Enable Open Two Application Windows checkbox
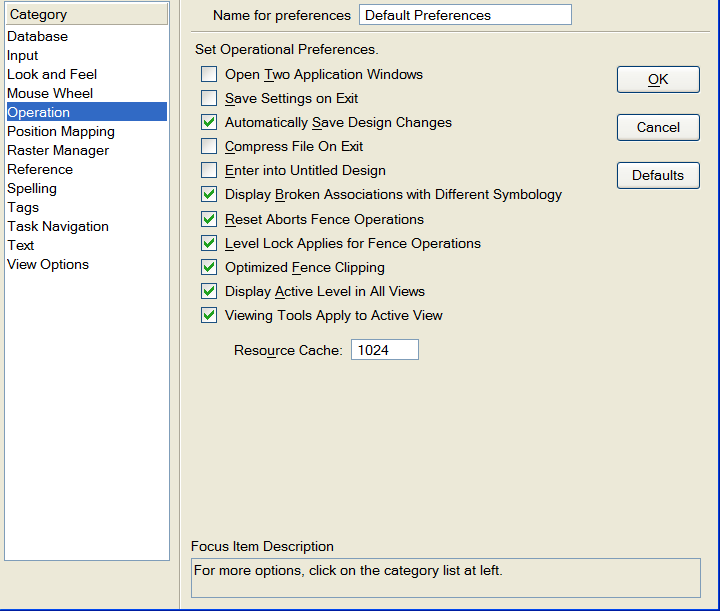720x611 pixels. pyautogui.click(x=209, y=74)
